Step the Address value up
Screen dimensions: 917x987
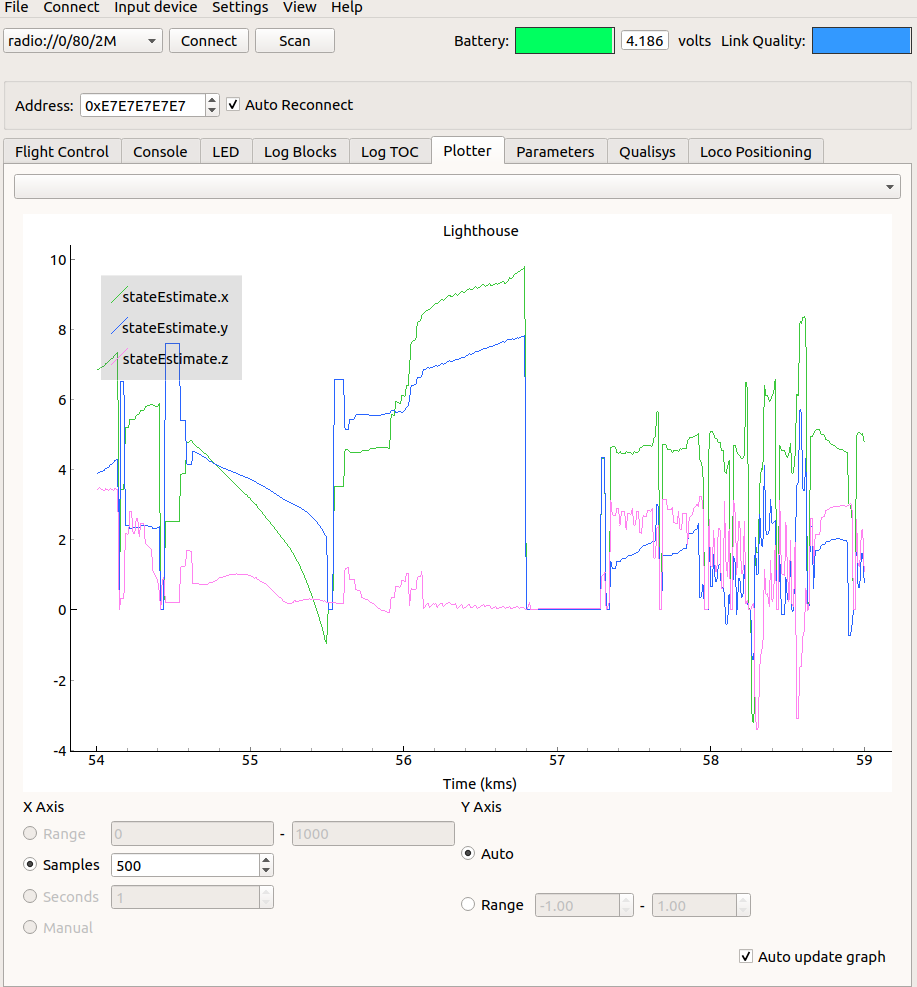tap(212, 100)
